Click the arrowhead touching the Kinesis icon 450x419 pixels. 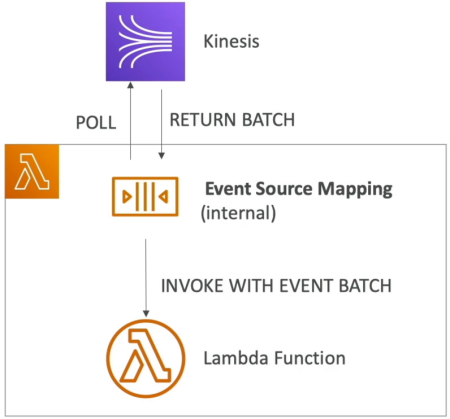coord(131,85)
